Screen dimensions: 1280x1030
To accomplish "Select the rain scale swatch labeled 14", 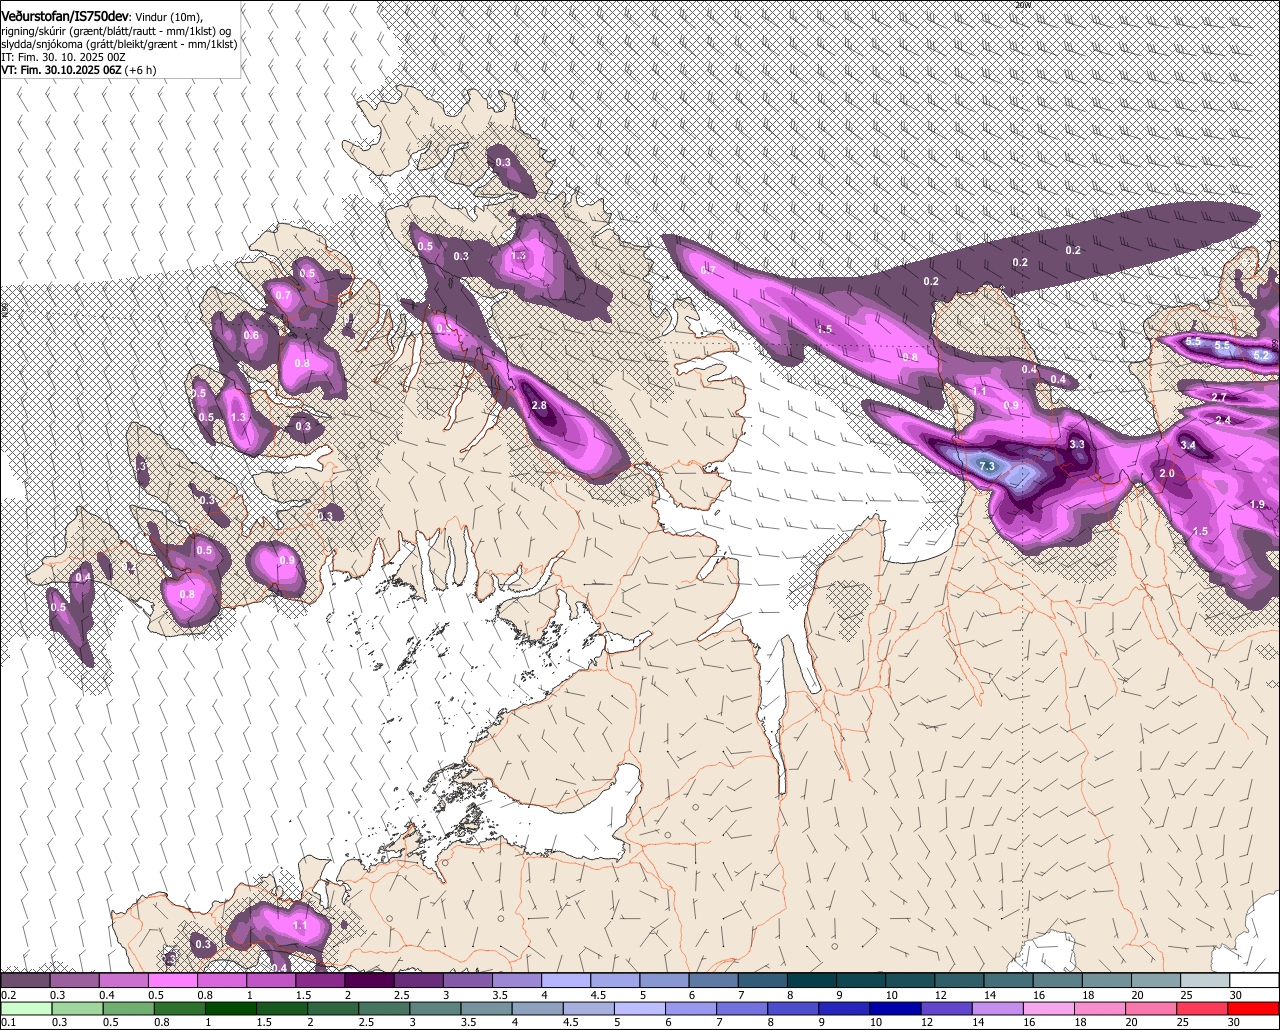I will (998, 1008).
